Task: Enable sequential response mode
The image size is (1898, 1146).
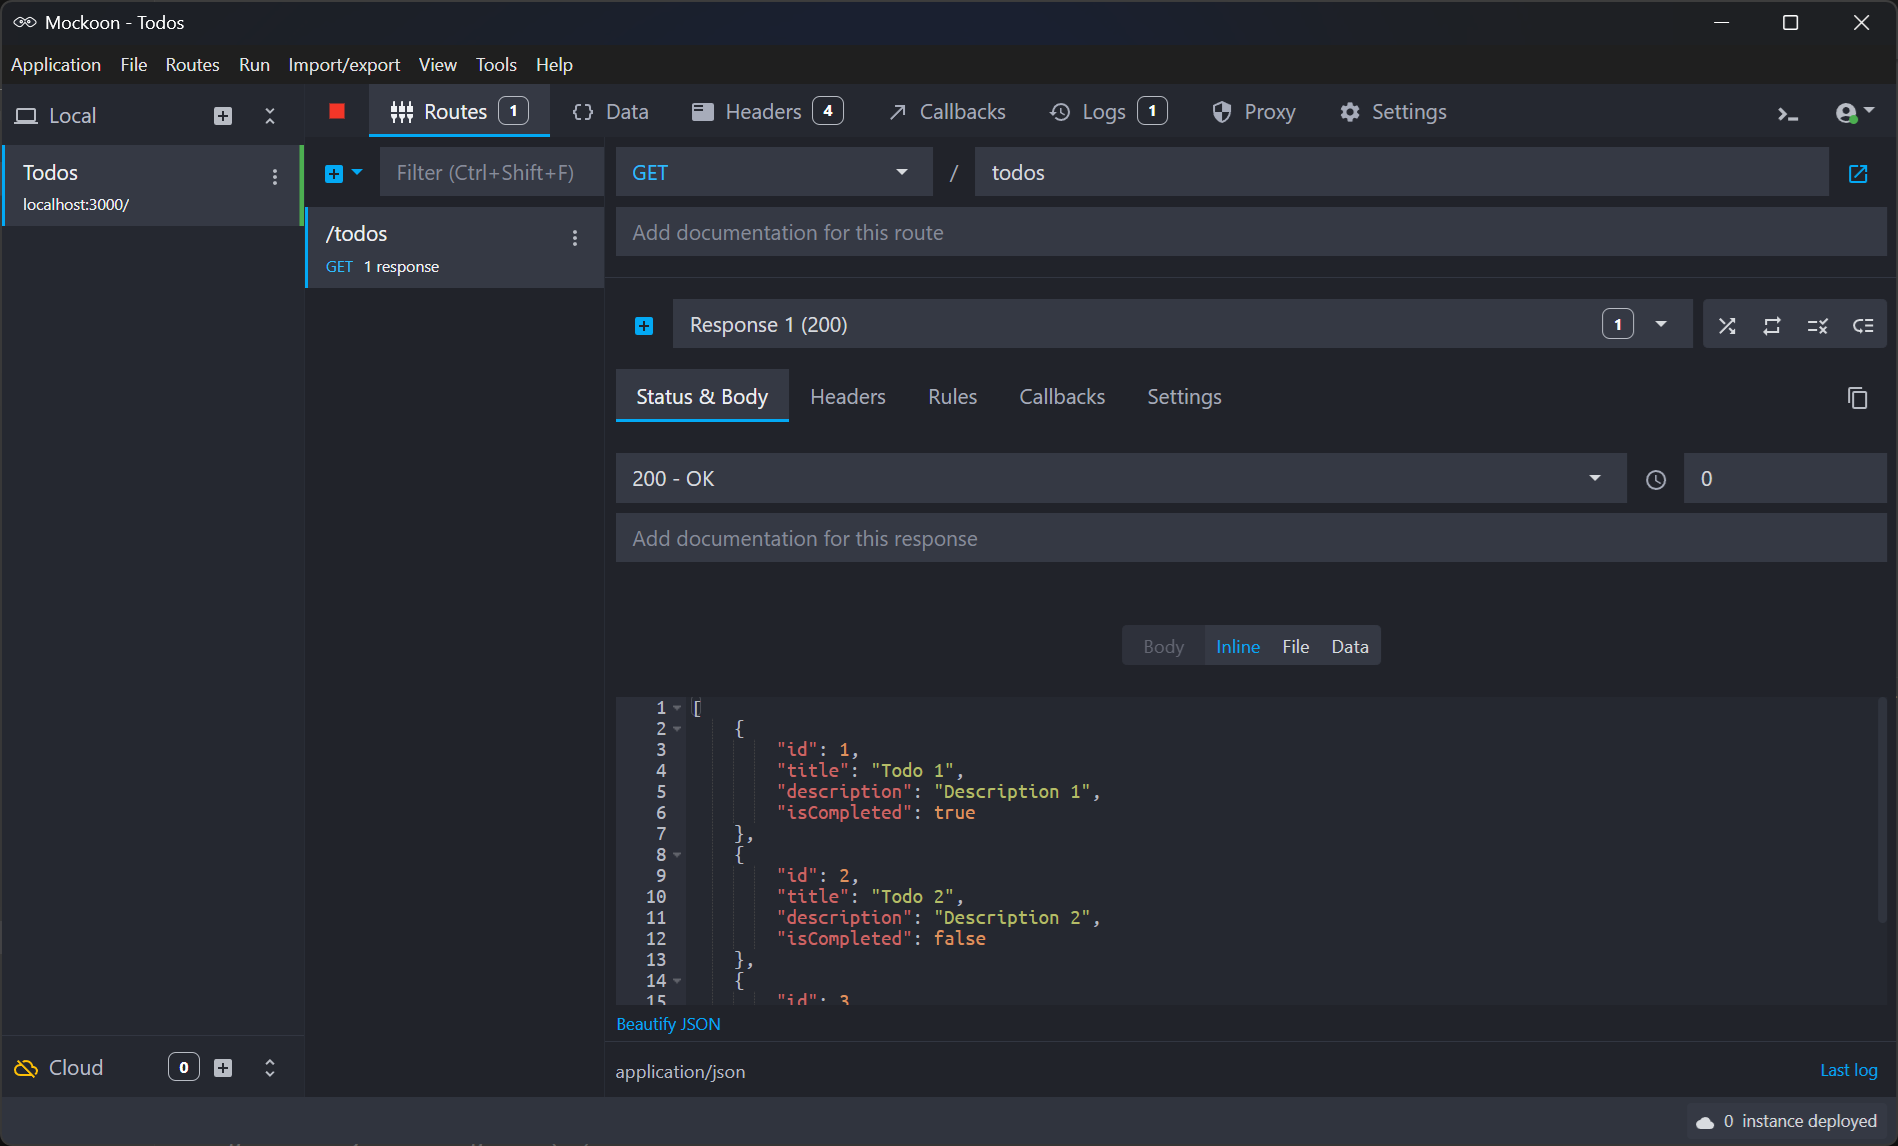Action: (1772, 325)
